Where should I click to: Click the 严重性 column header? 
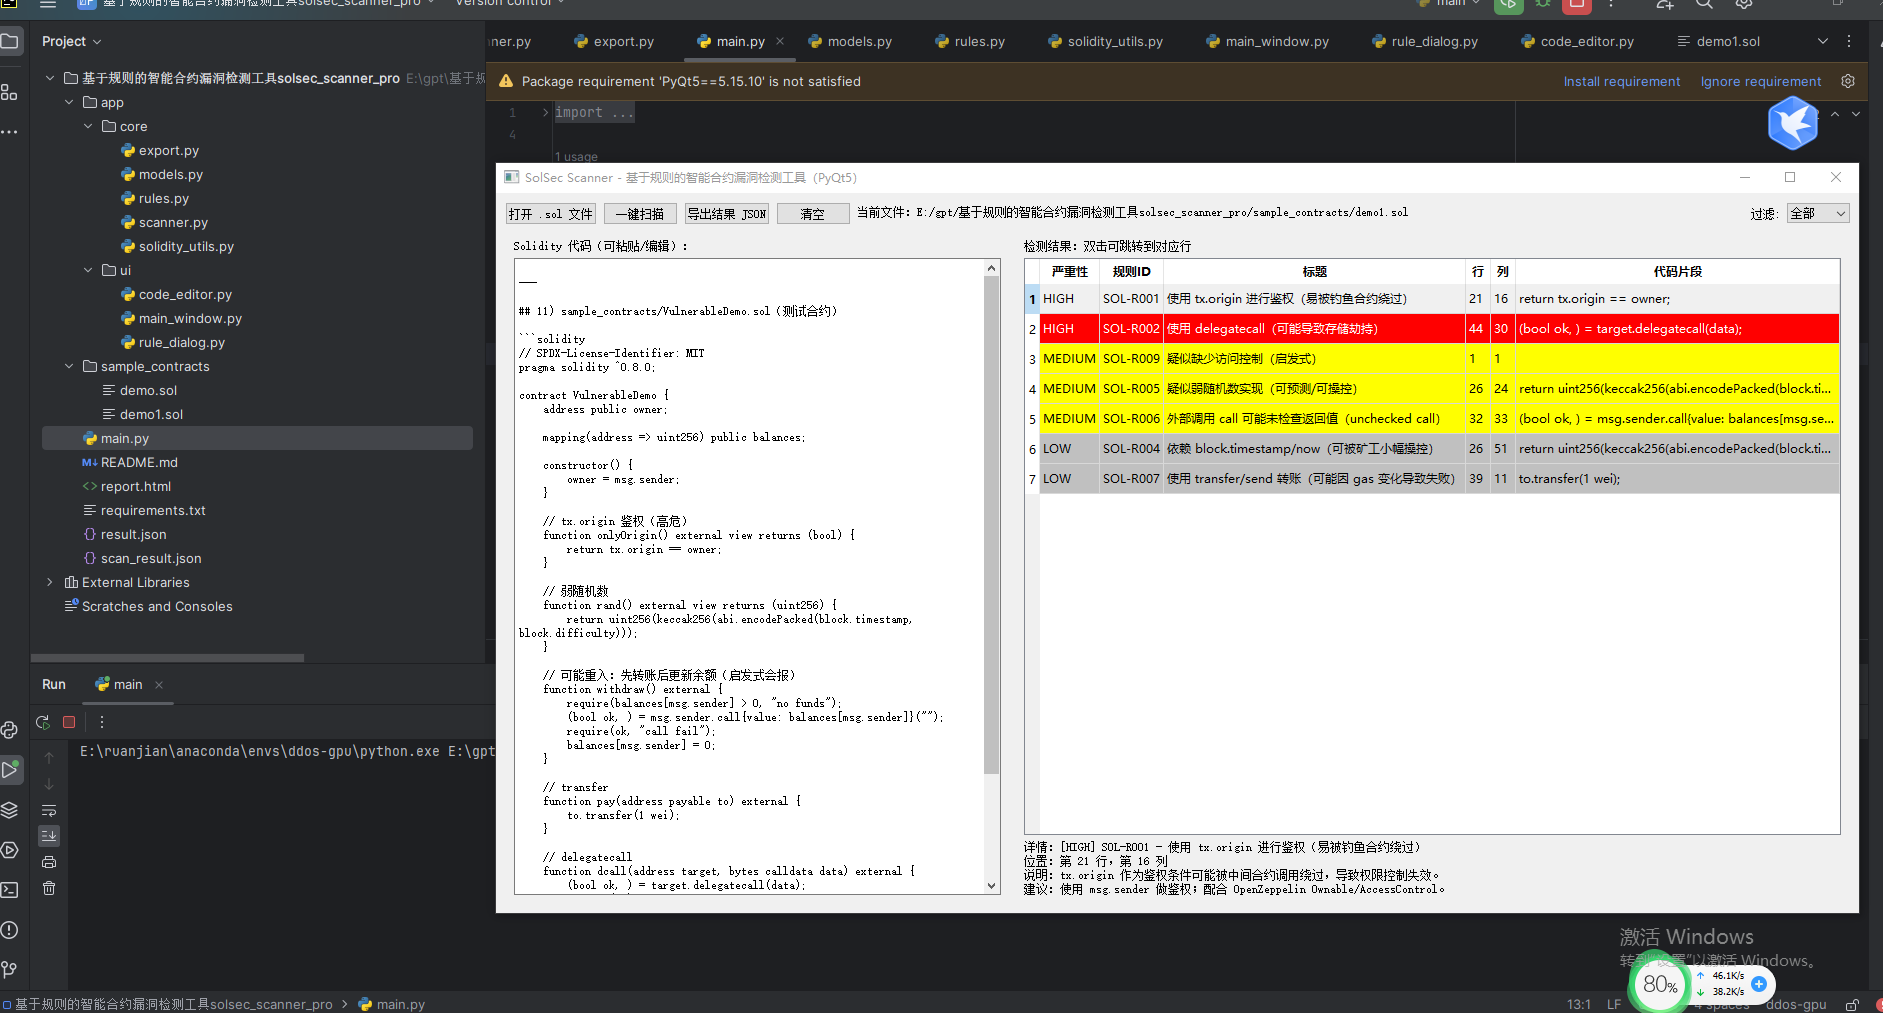click(1069, 272)
